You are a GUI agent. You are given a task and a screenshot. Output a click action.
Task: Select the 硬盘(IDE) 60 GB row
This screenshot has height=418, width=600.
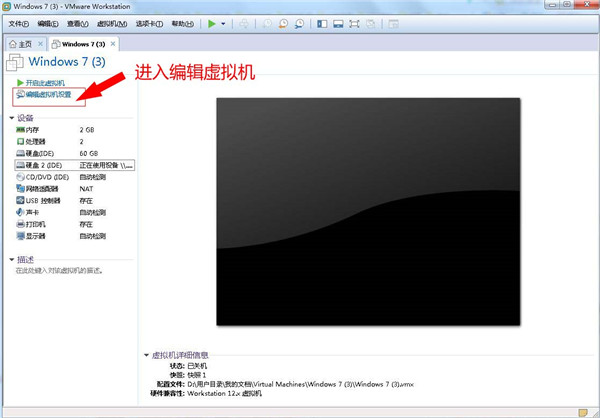[74, 153]
